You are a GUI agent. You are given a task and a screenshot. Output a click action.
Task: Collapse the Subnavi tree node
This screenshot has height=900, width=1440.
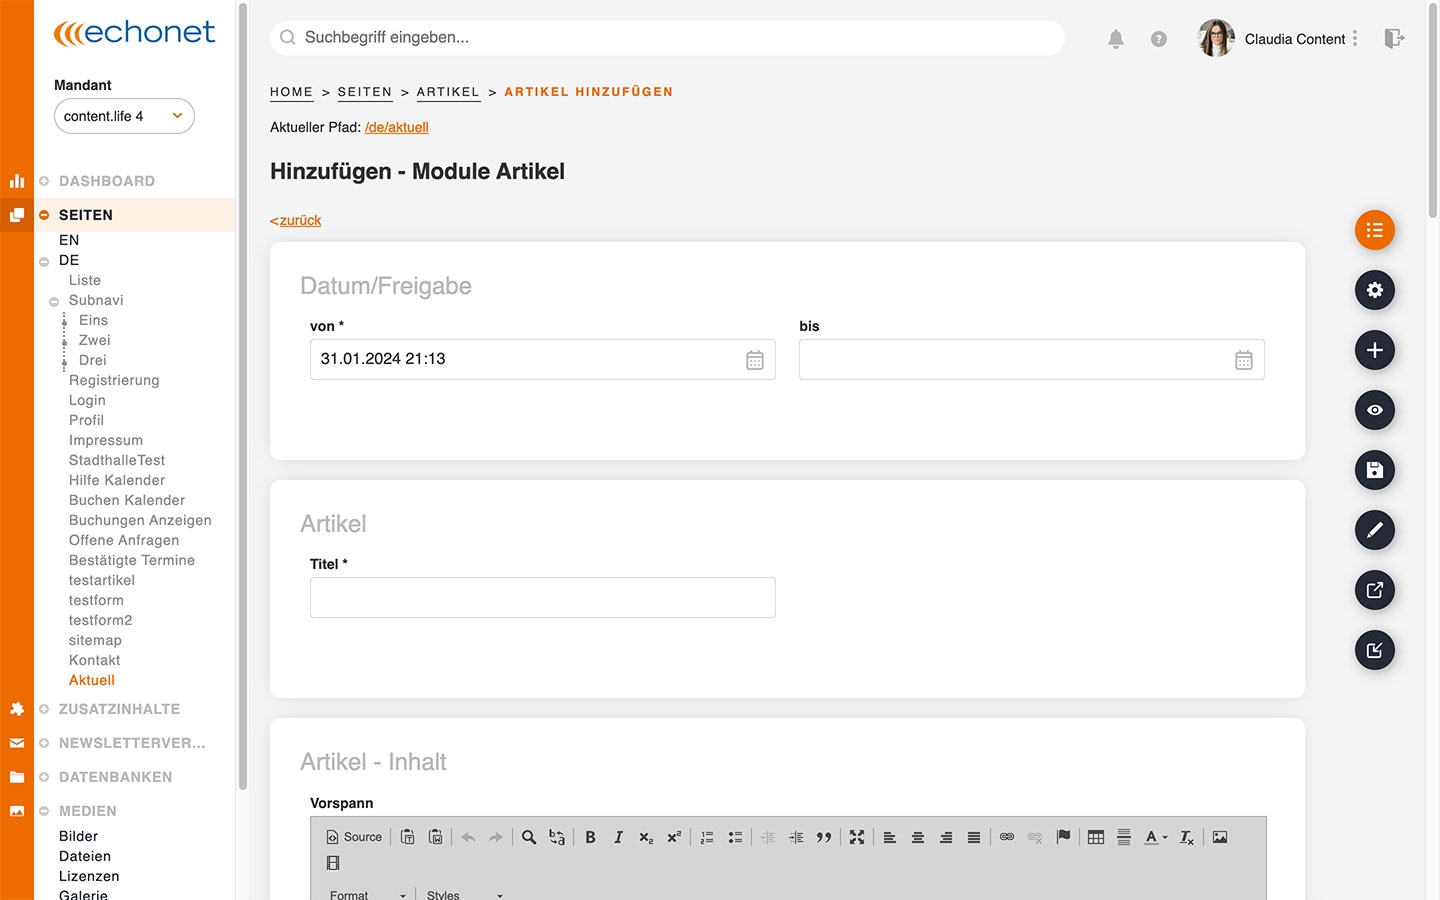click(x=54, y=301)
